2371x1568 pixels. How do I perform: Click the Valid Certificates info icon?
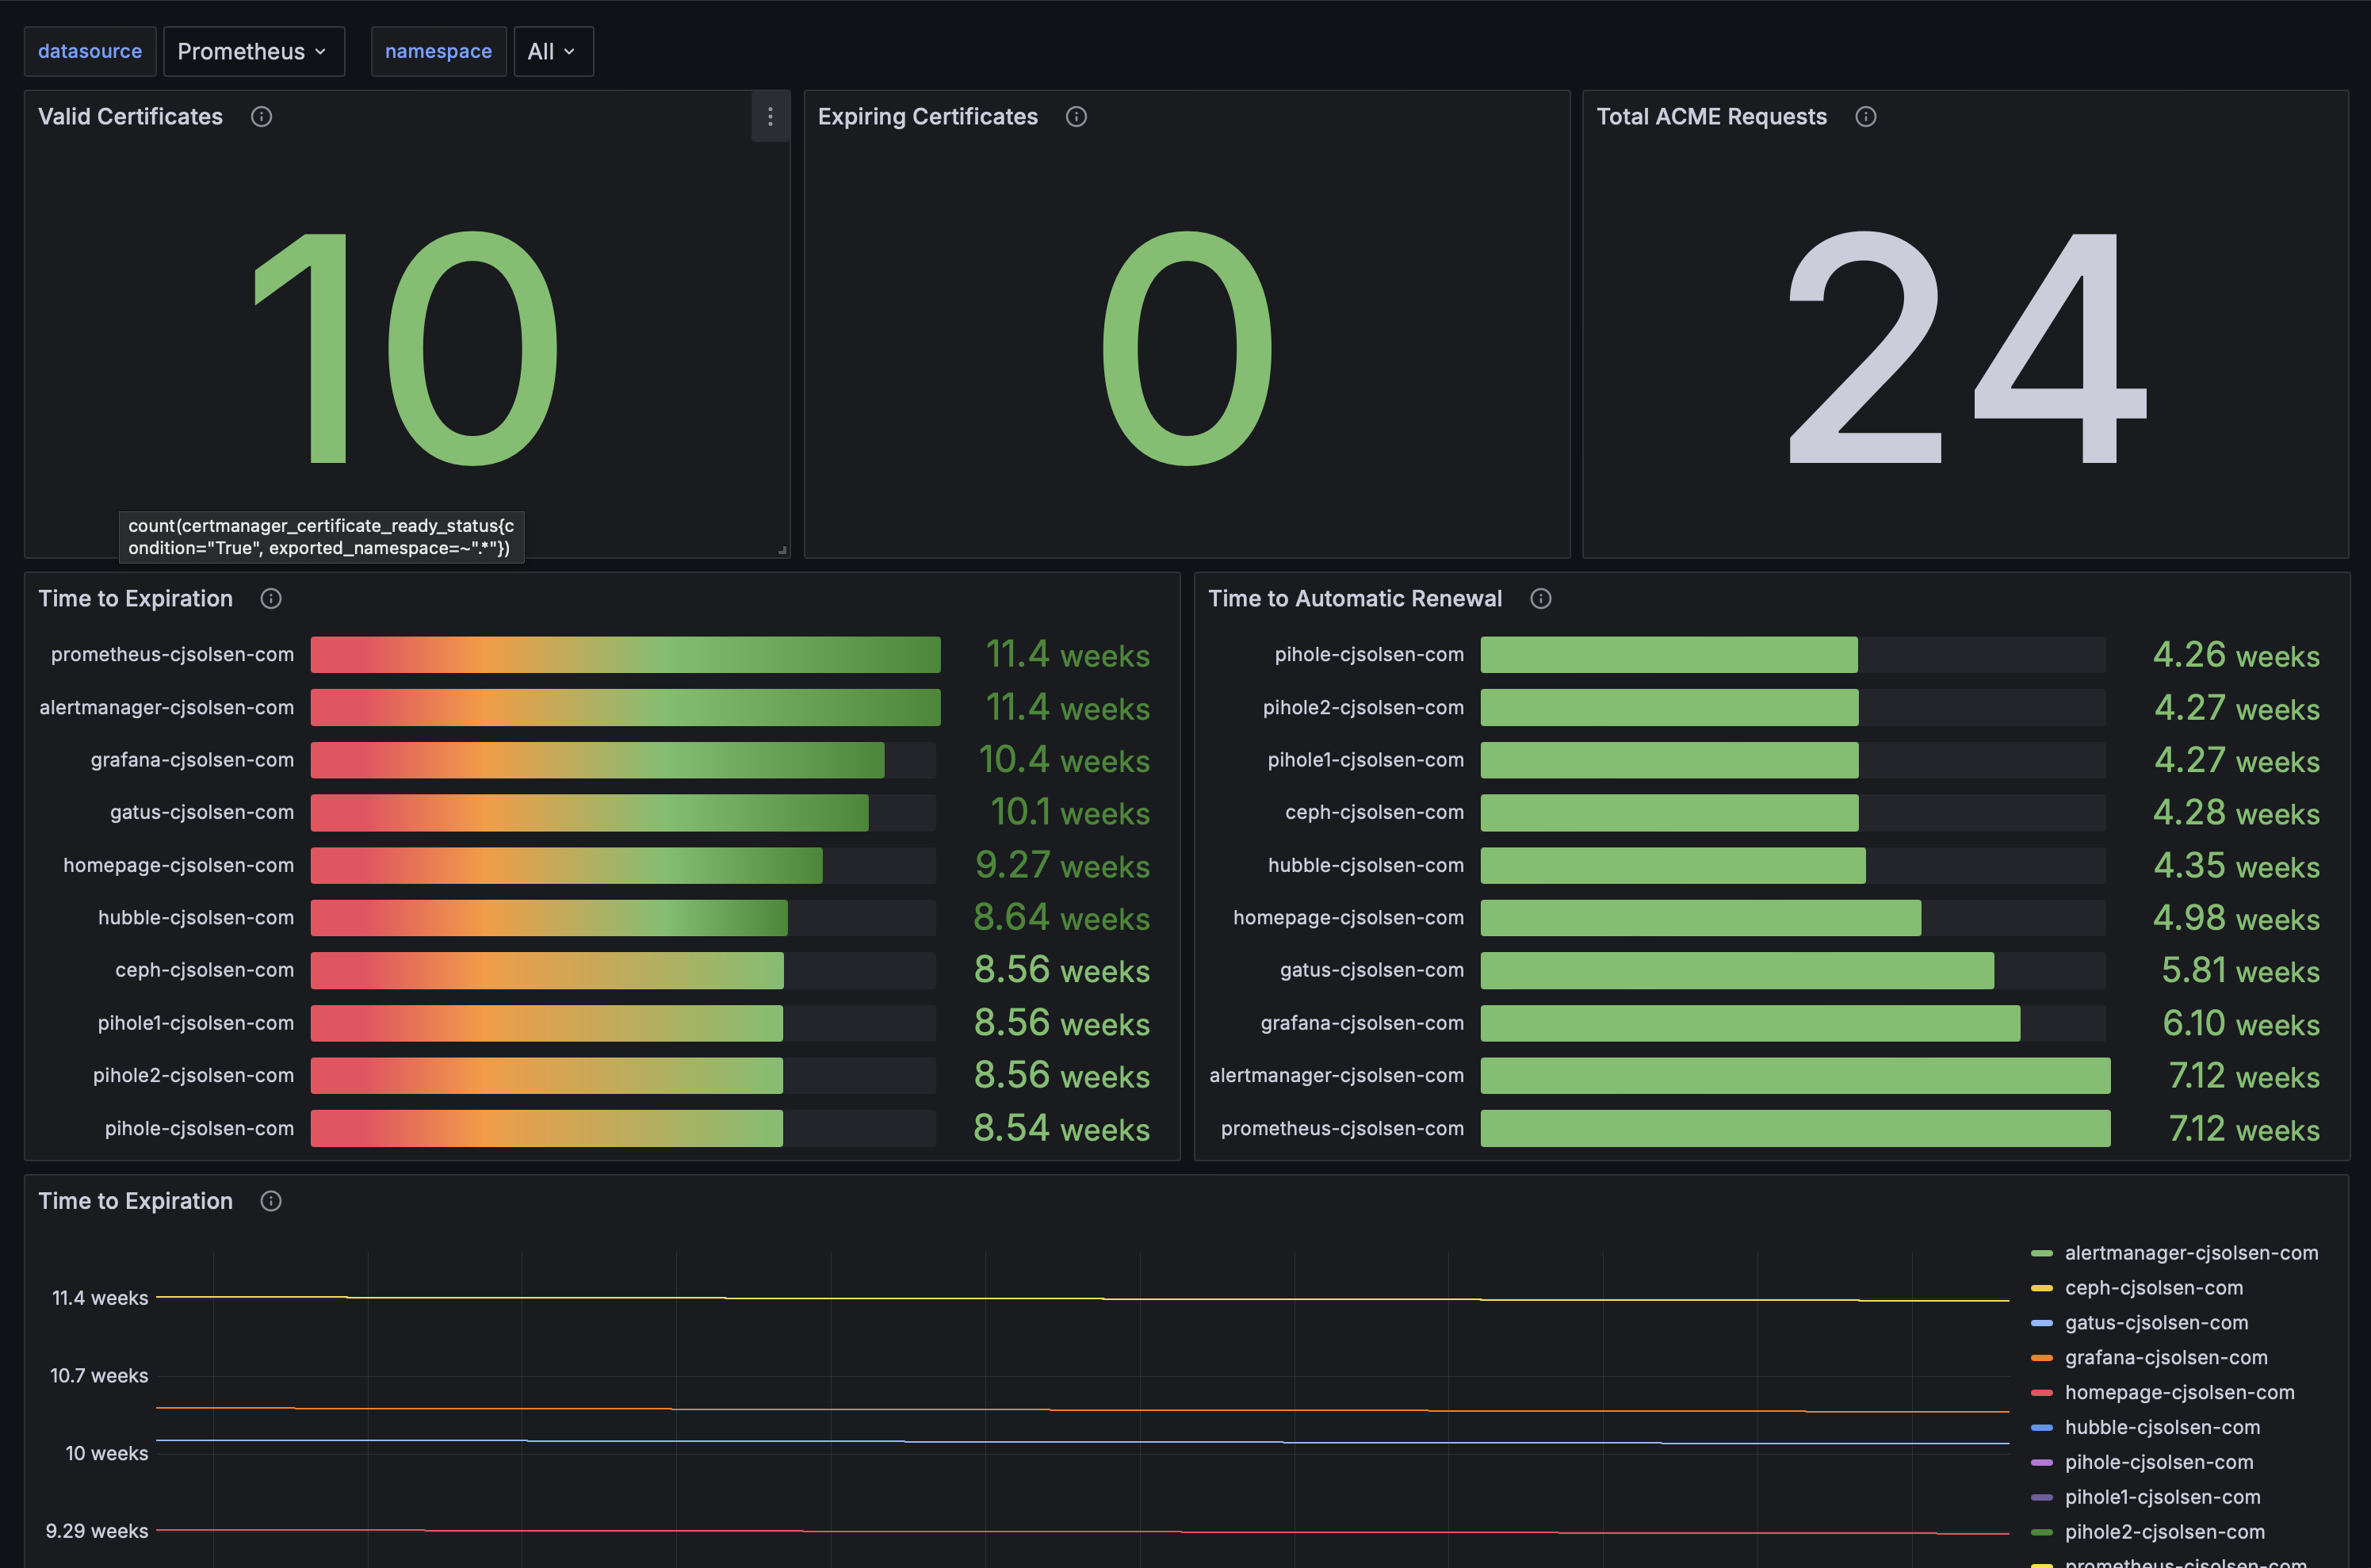pyautogui.click(x=261, y=117)
